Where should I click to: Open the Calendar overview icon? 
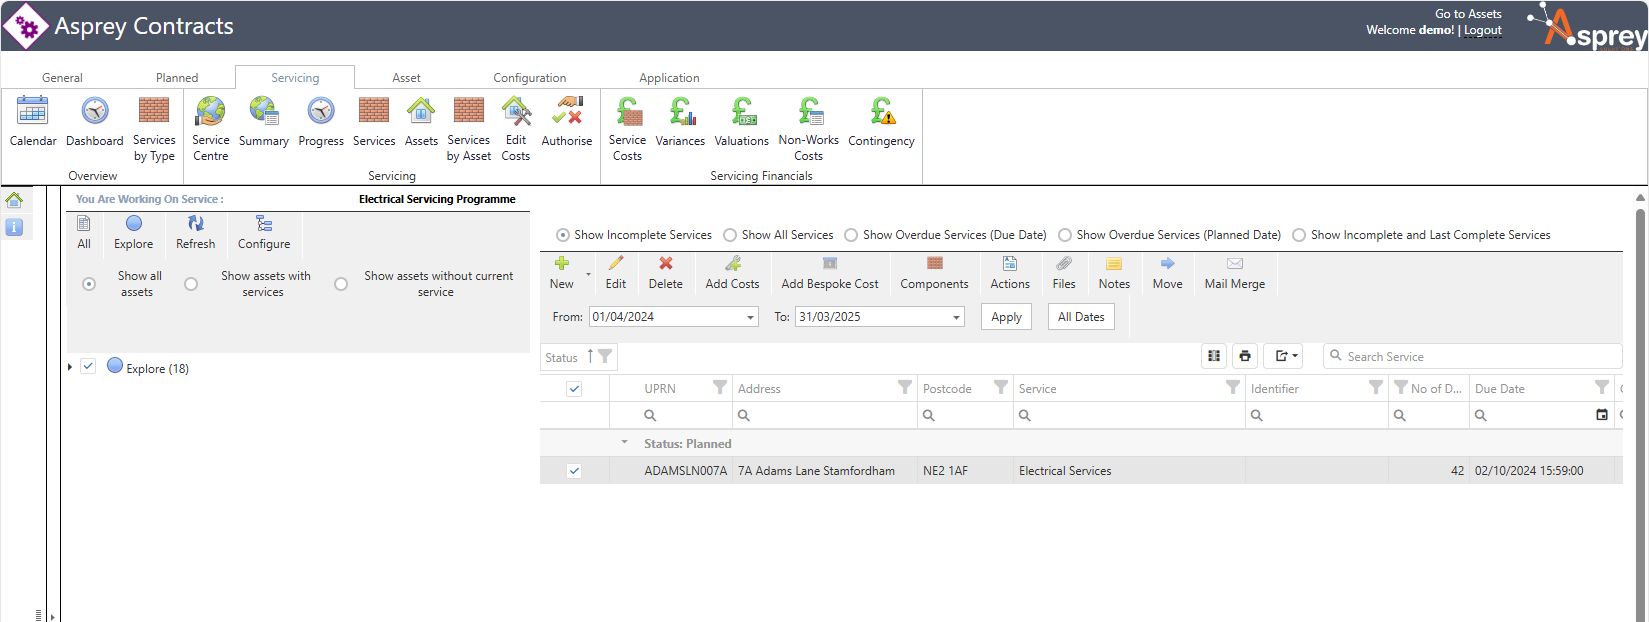[x=33, y=122]
